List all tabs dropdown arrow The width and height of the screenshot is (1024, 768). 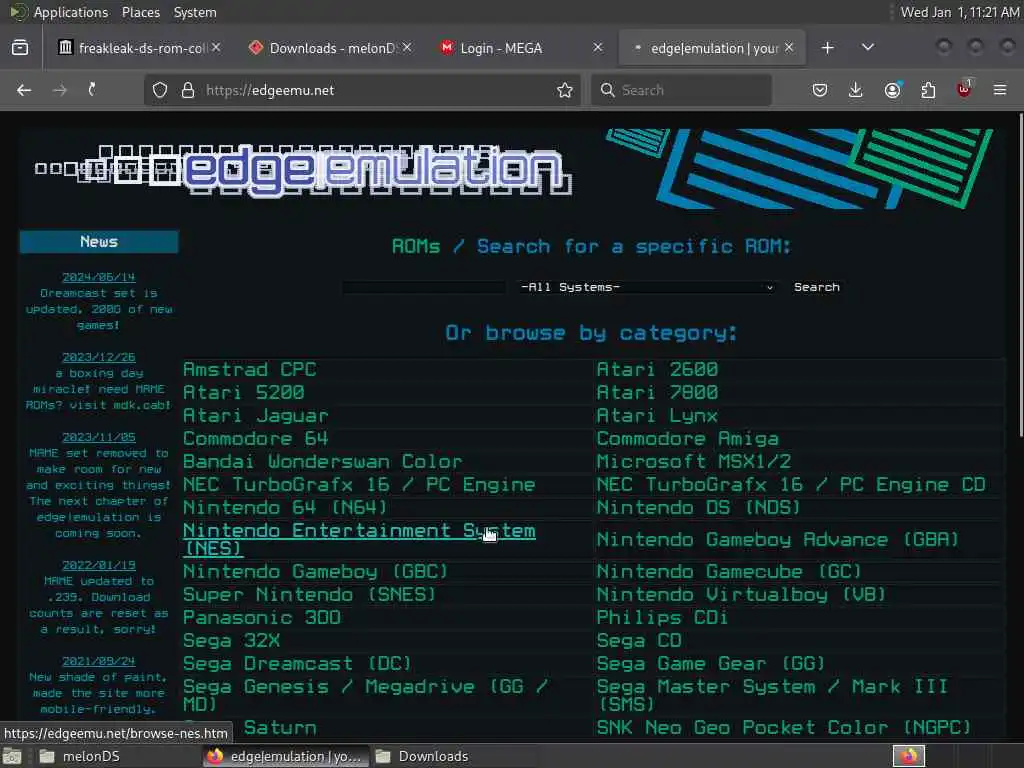coord(868,48)
